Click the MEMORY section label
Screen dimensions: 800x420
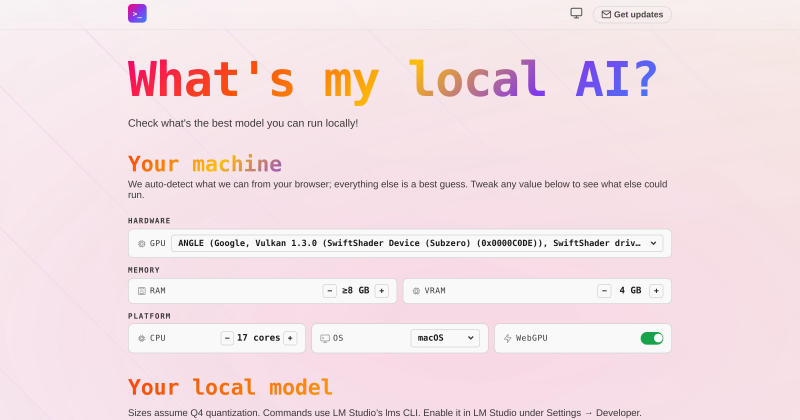tap(144, 269)
